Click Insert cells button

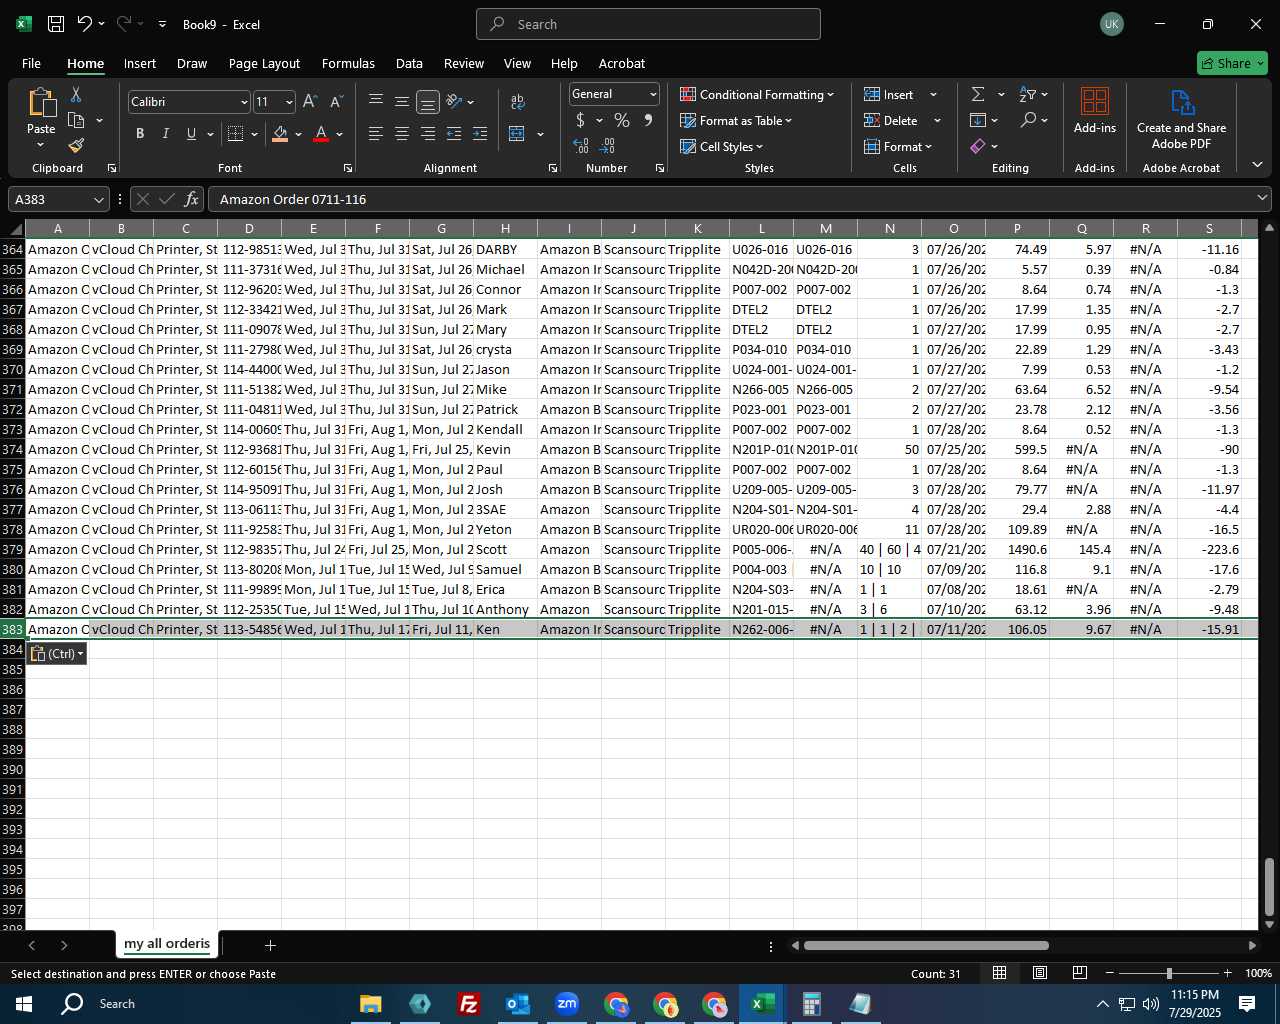click(x=889, y=94)
